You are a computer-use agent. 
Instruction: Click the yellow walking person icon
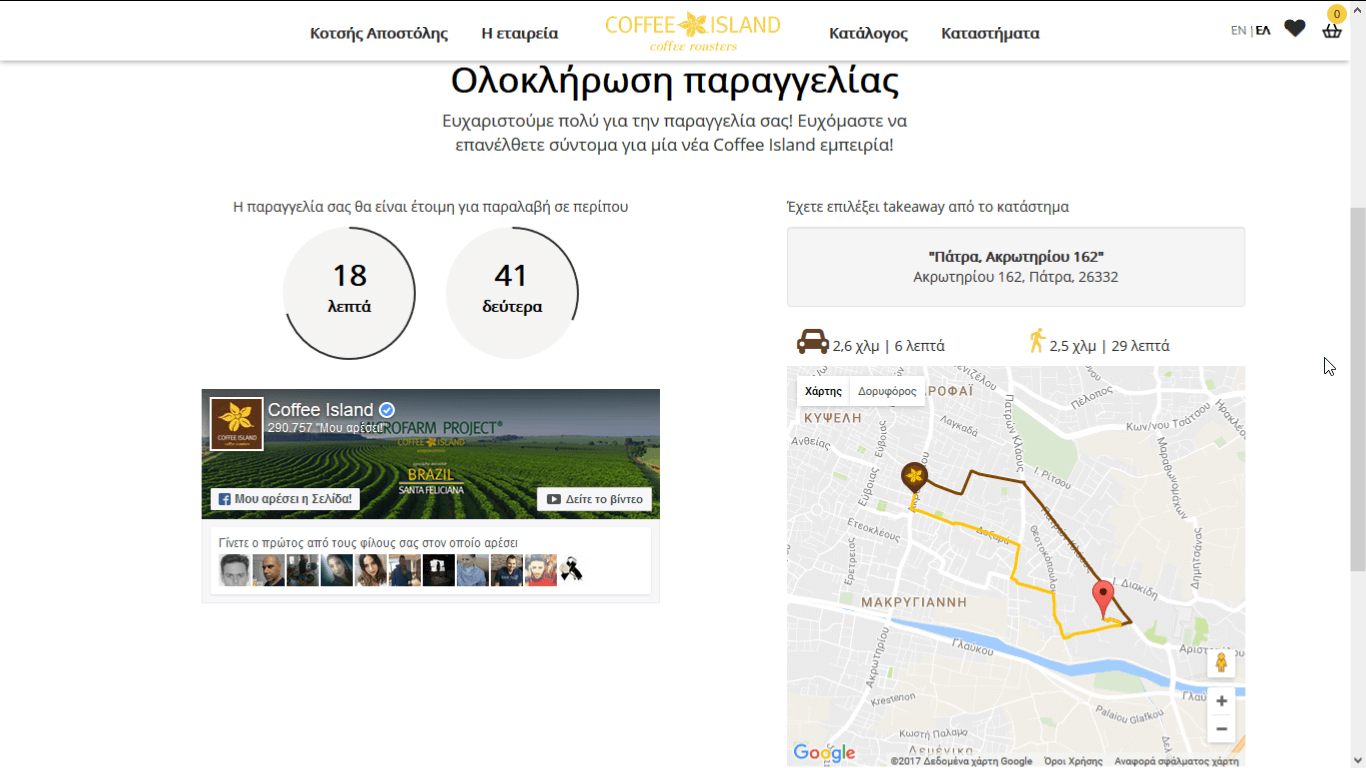[x=1037, y=340]
